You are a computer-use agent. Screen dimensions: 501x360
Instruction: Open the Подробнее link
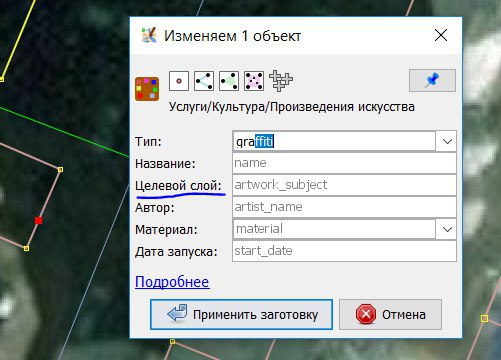(172, 282)
